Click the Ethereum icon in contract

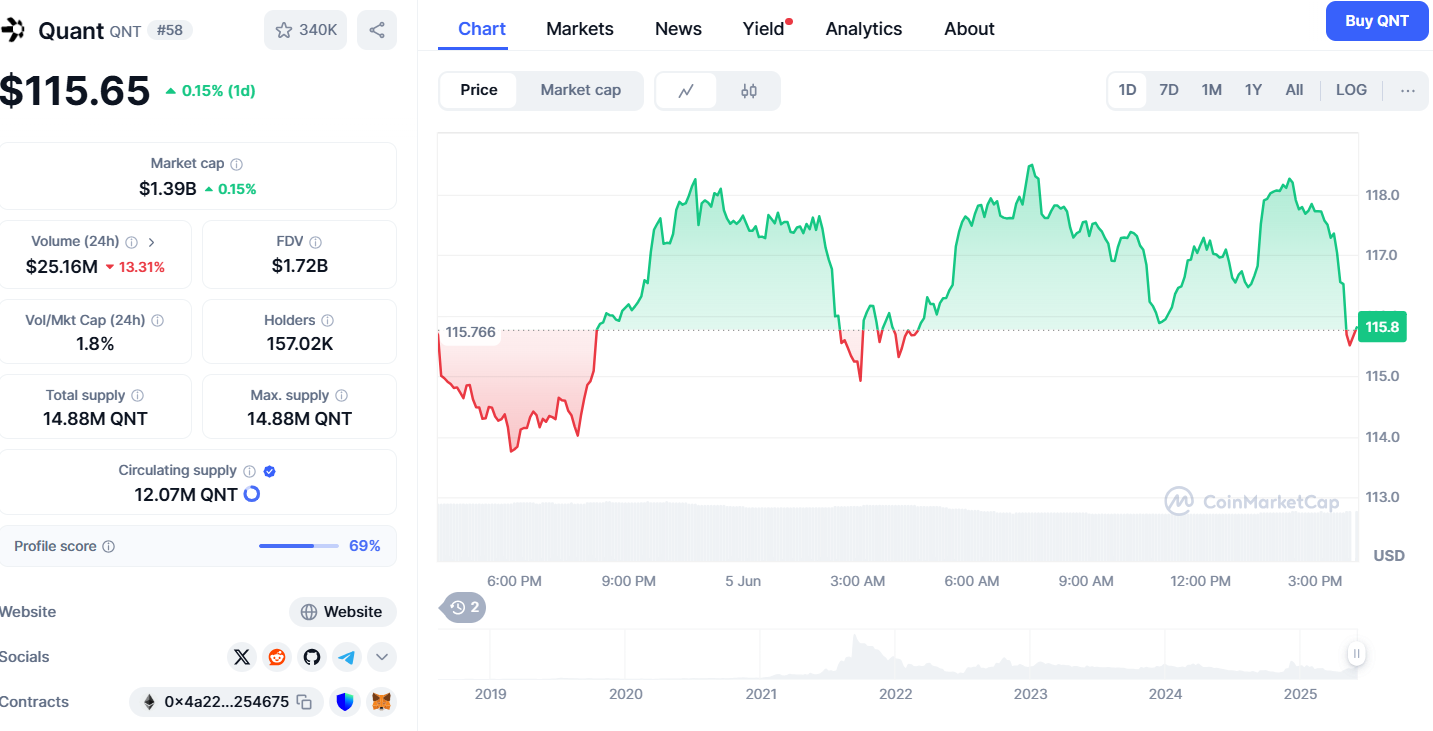click(150, 702)
